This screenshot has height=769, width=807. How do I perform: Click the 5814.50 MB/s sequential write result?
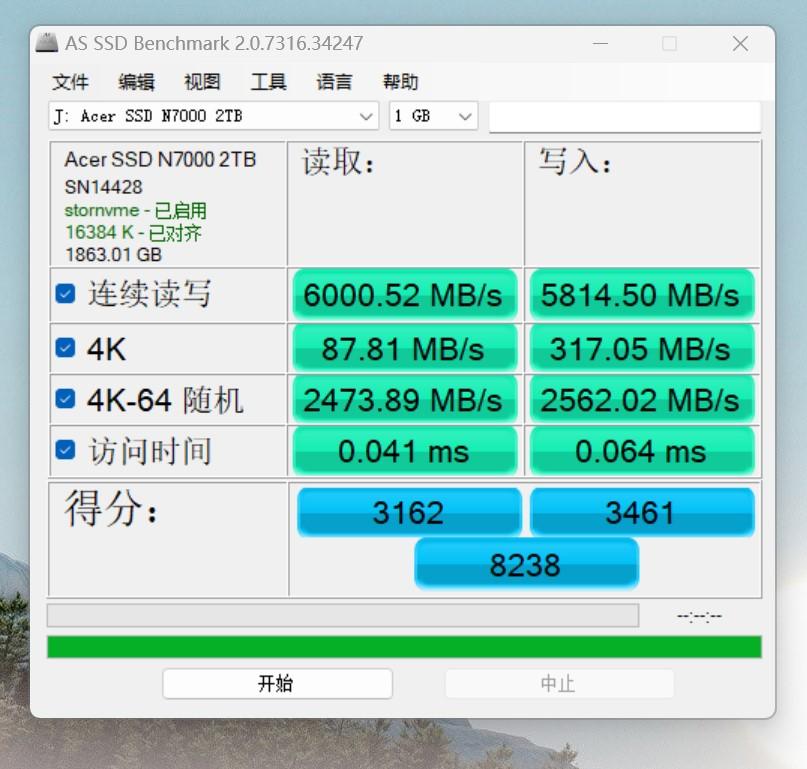pyautogui.click(x=642, y=295)
